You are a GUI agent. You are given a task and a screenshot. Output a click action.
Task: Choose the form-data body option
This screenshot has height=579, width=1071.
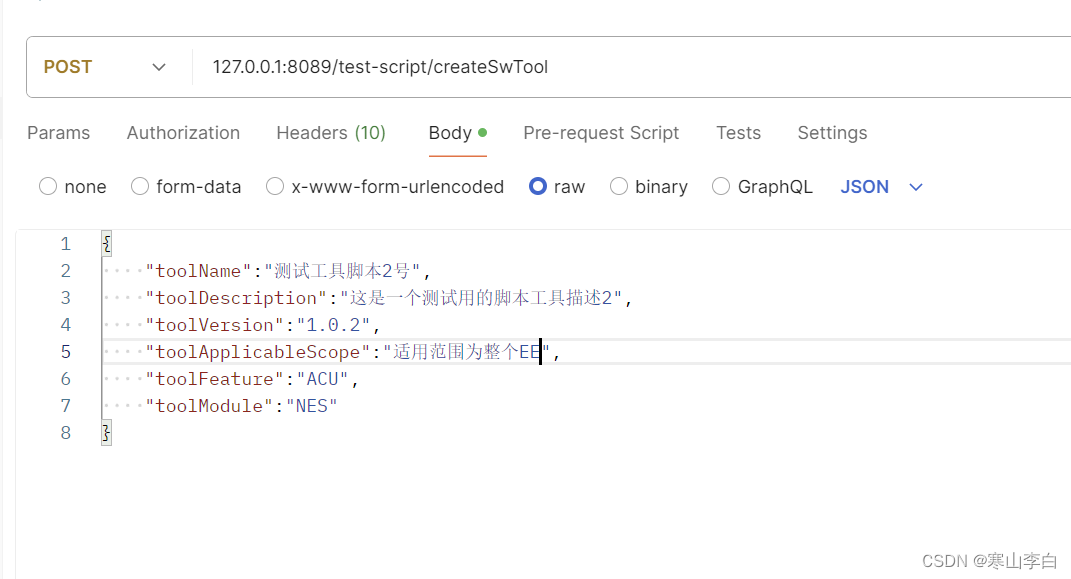tap(139, 186)
